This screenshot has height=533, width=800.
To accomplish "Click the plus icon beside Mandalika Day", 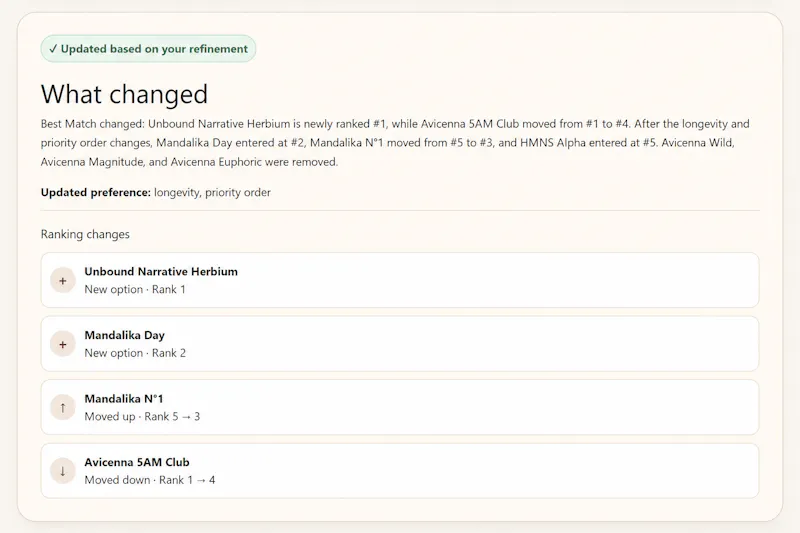I will pos(63,344).
